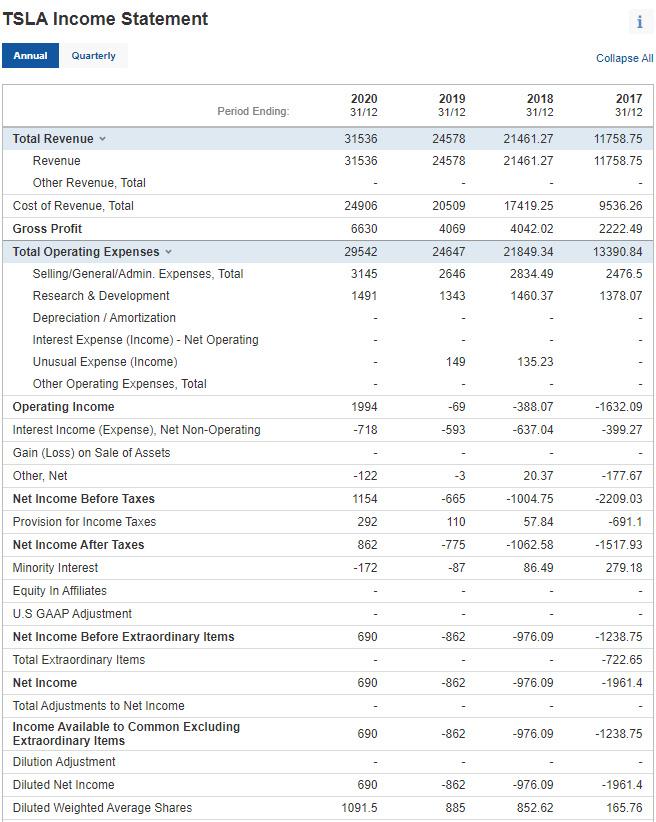Image resolution: width=656 pixels, height=822 pixels.
Task: Click the Period Ending label
Action: [x=253, y=111]
